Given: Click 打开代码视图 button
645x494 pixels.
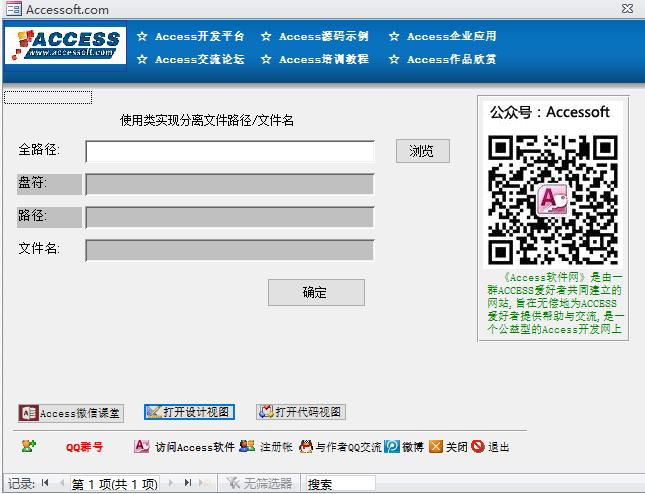Looking at the screenshot, I should tap(301, 412).
